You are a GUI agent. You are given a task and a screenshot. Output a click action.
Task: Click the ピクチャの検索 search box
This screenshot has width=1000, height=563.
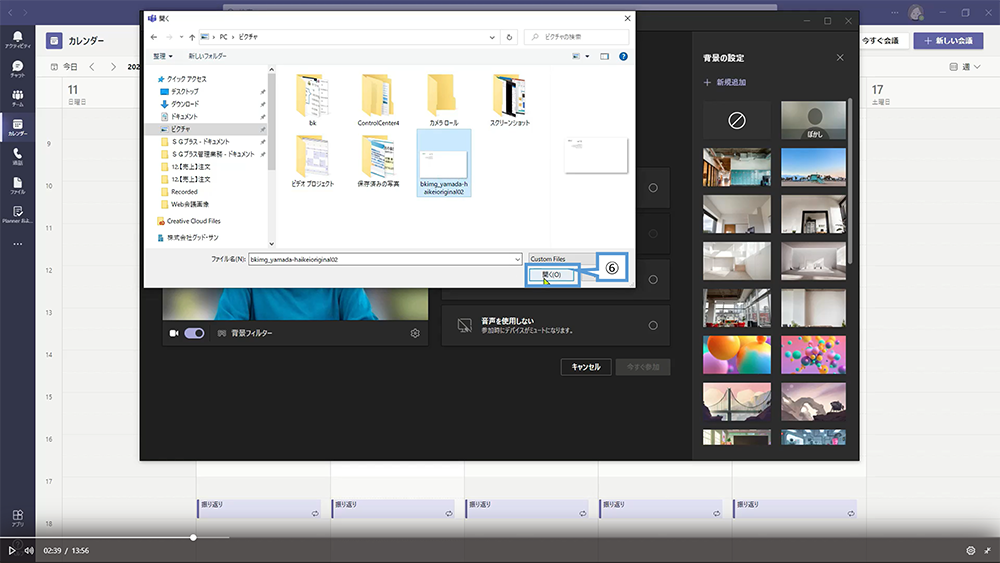(x=577, y=37)
